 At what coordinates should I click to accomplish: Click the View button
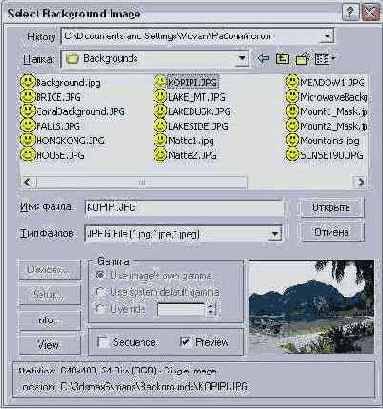click(x=49, y=345)
